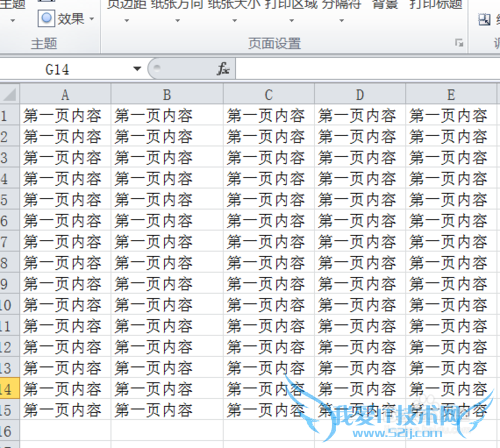Screen dimensions: 500x448
Task: Click the 效果 (Effects) theme icon
Action: 46,19
